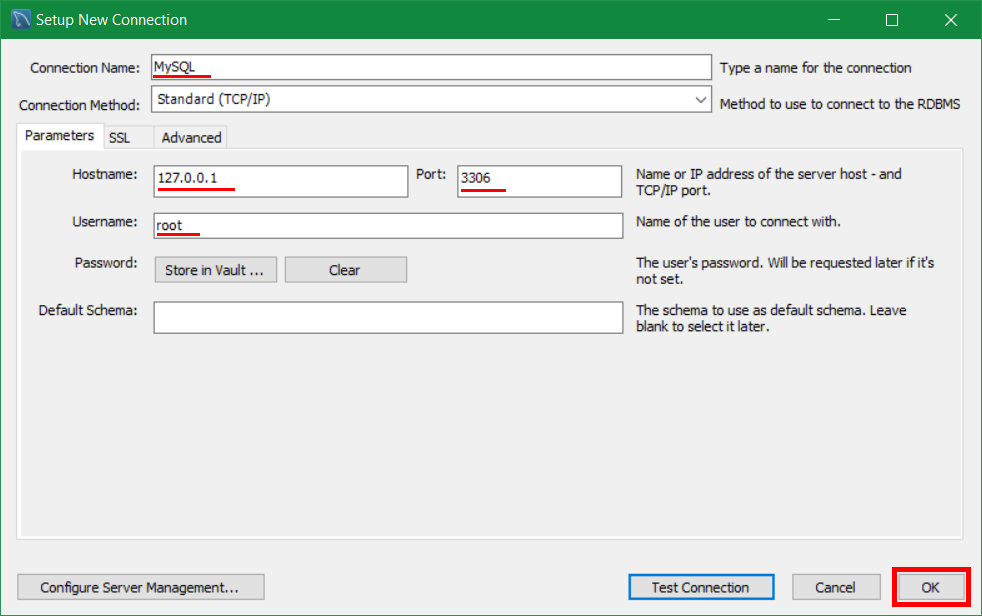Click the MySQL Workbench dolphin icon in title bar

(20, 19)
